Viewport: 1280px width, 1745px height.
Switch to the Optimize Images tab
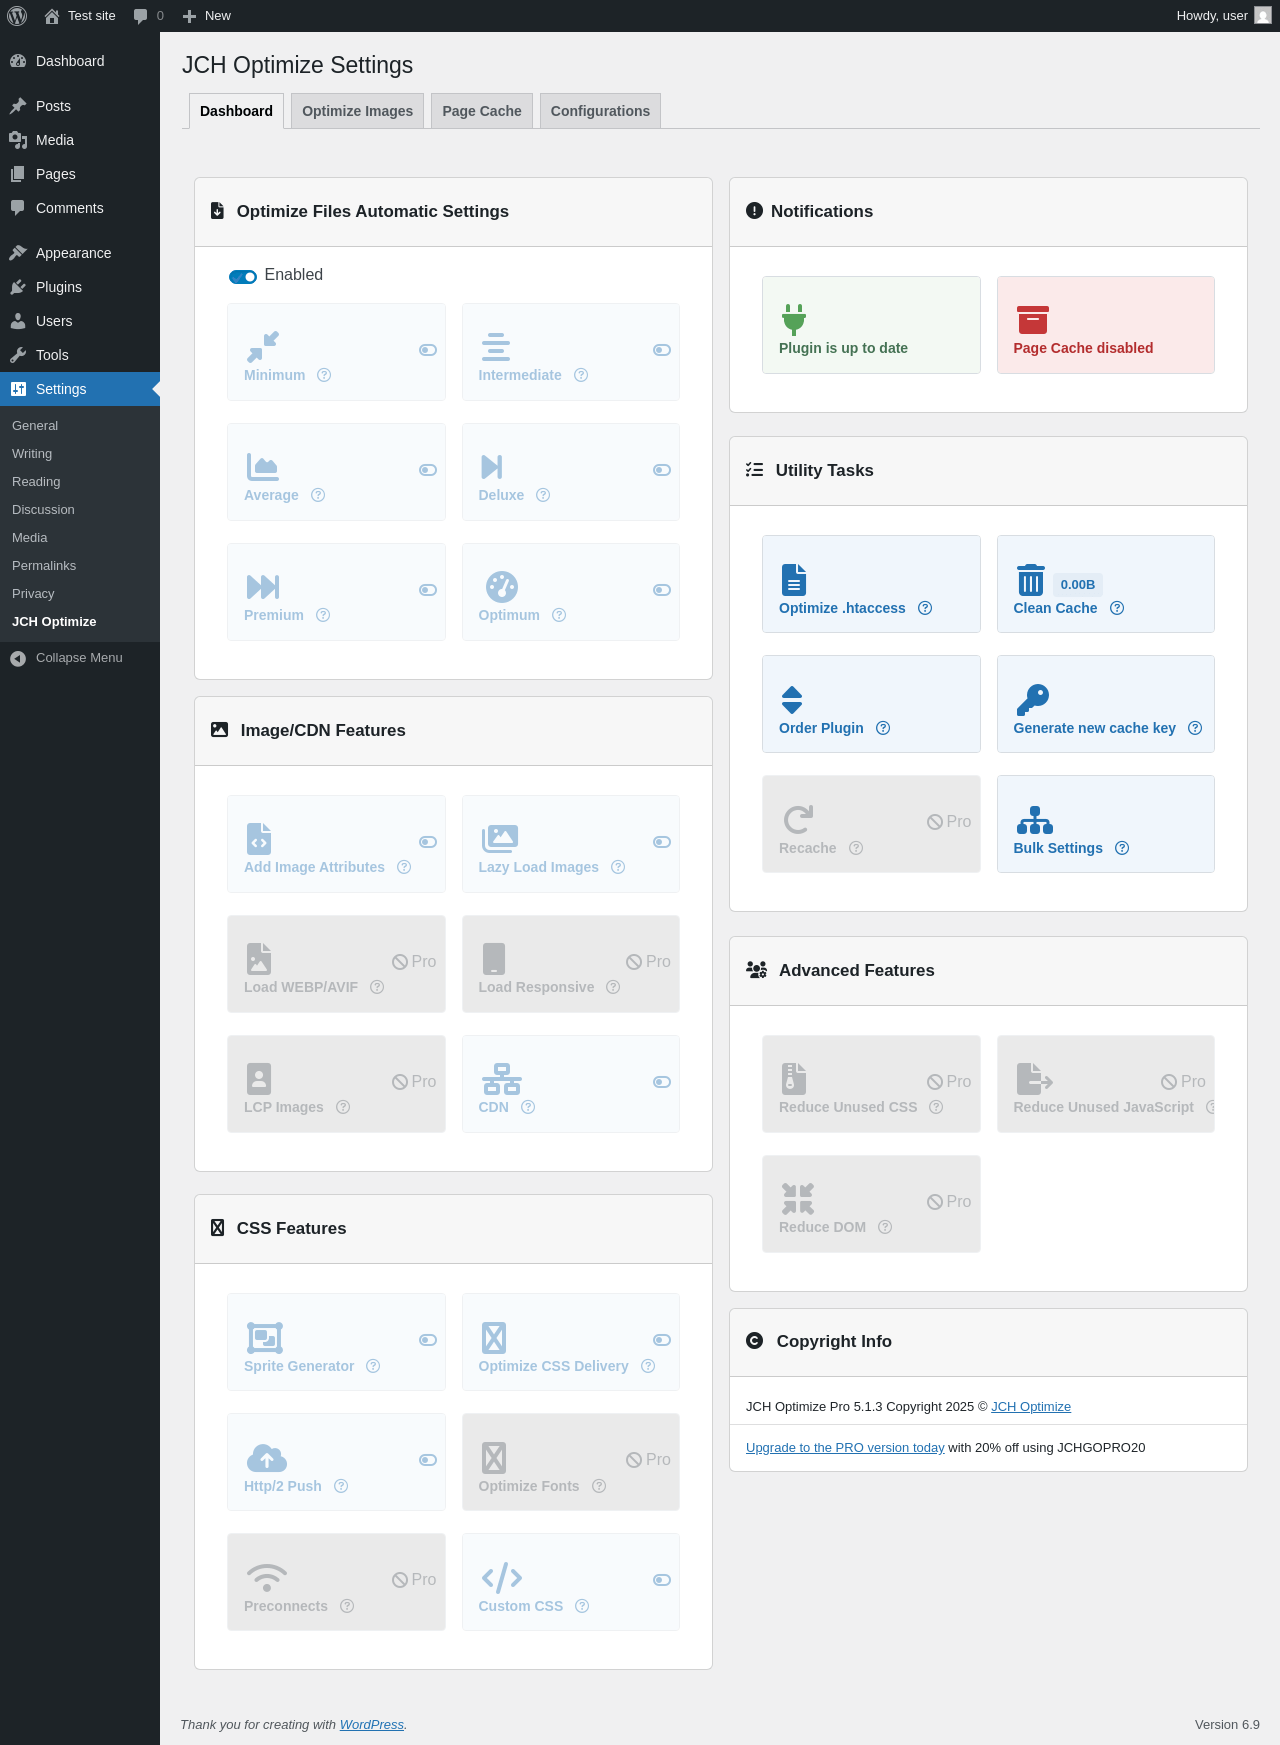tap(357, 111)
